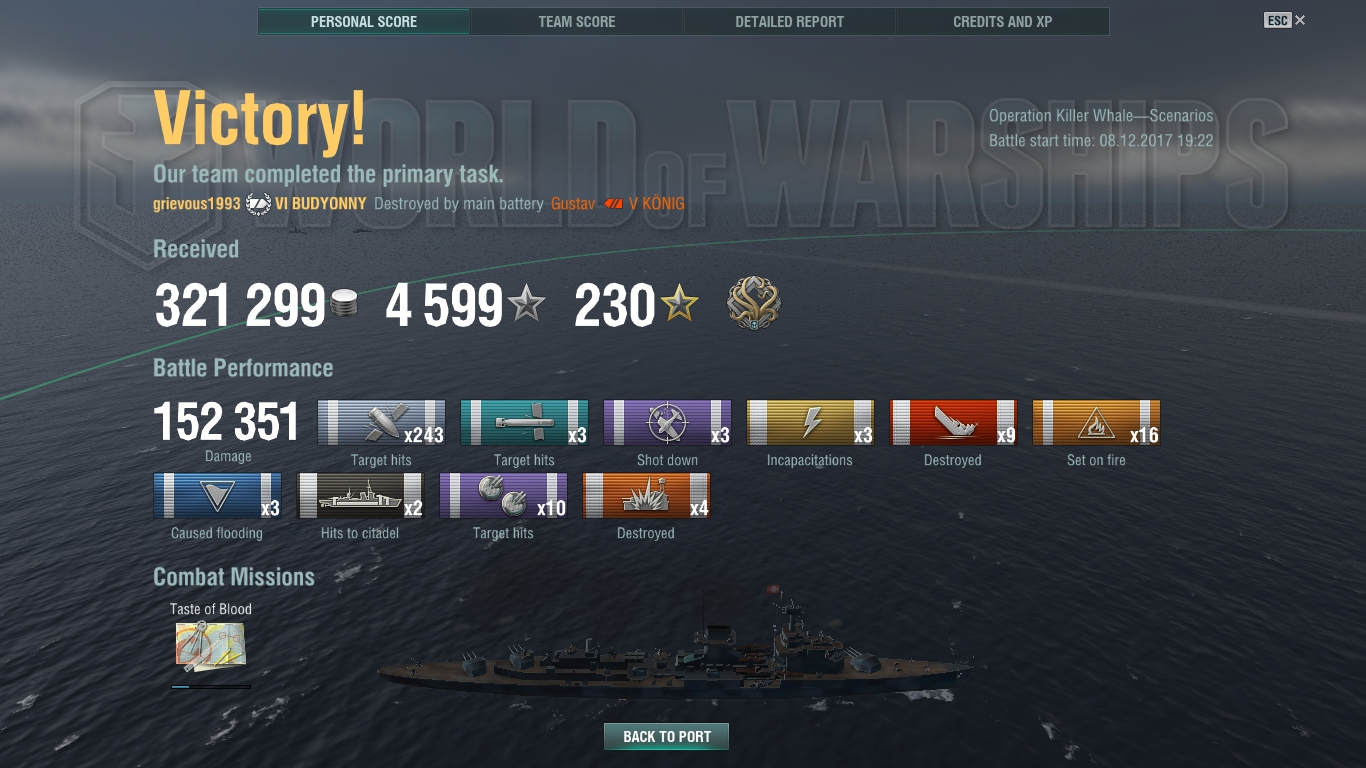Select the Hits to citadel ribbon
1366x768 pixels.
click(x=360, y=496)
